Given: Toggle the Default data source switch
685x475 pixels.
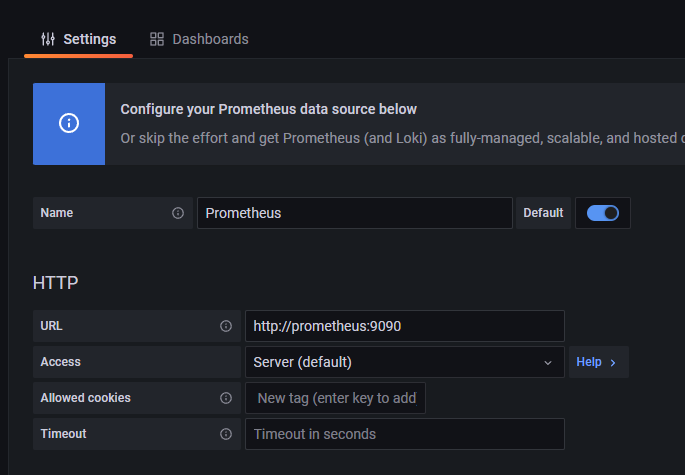Looking at the screenshot, I should pos(603,213).
